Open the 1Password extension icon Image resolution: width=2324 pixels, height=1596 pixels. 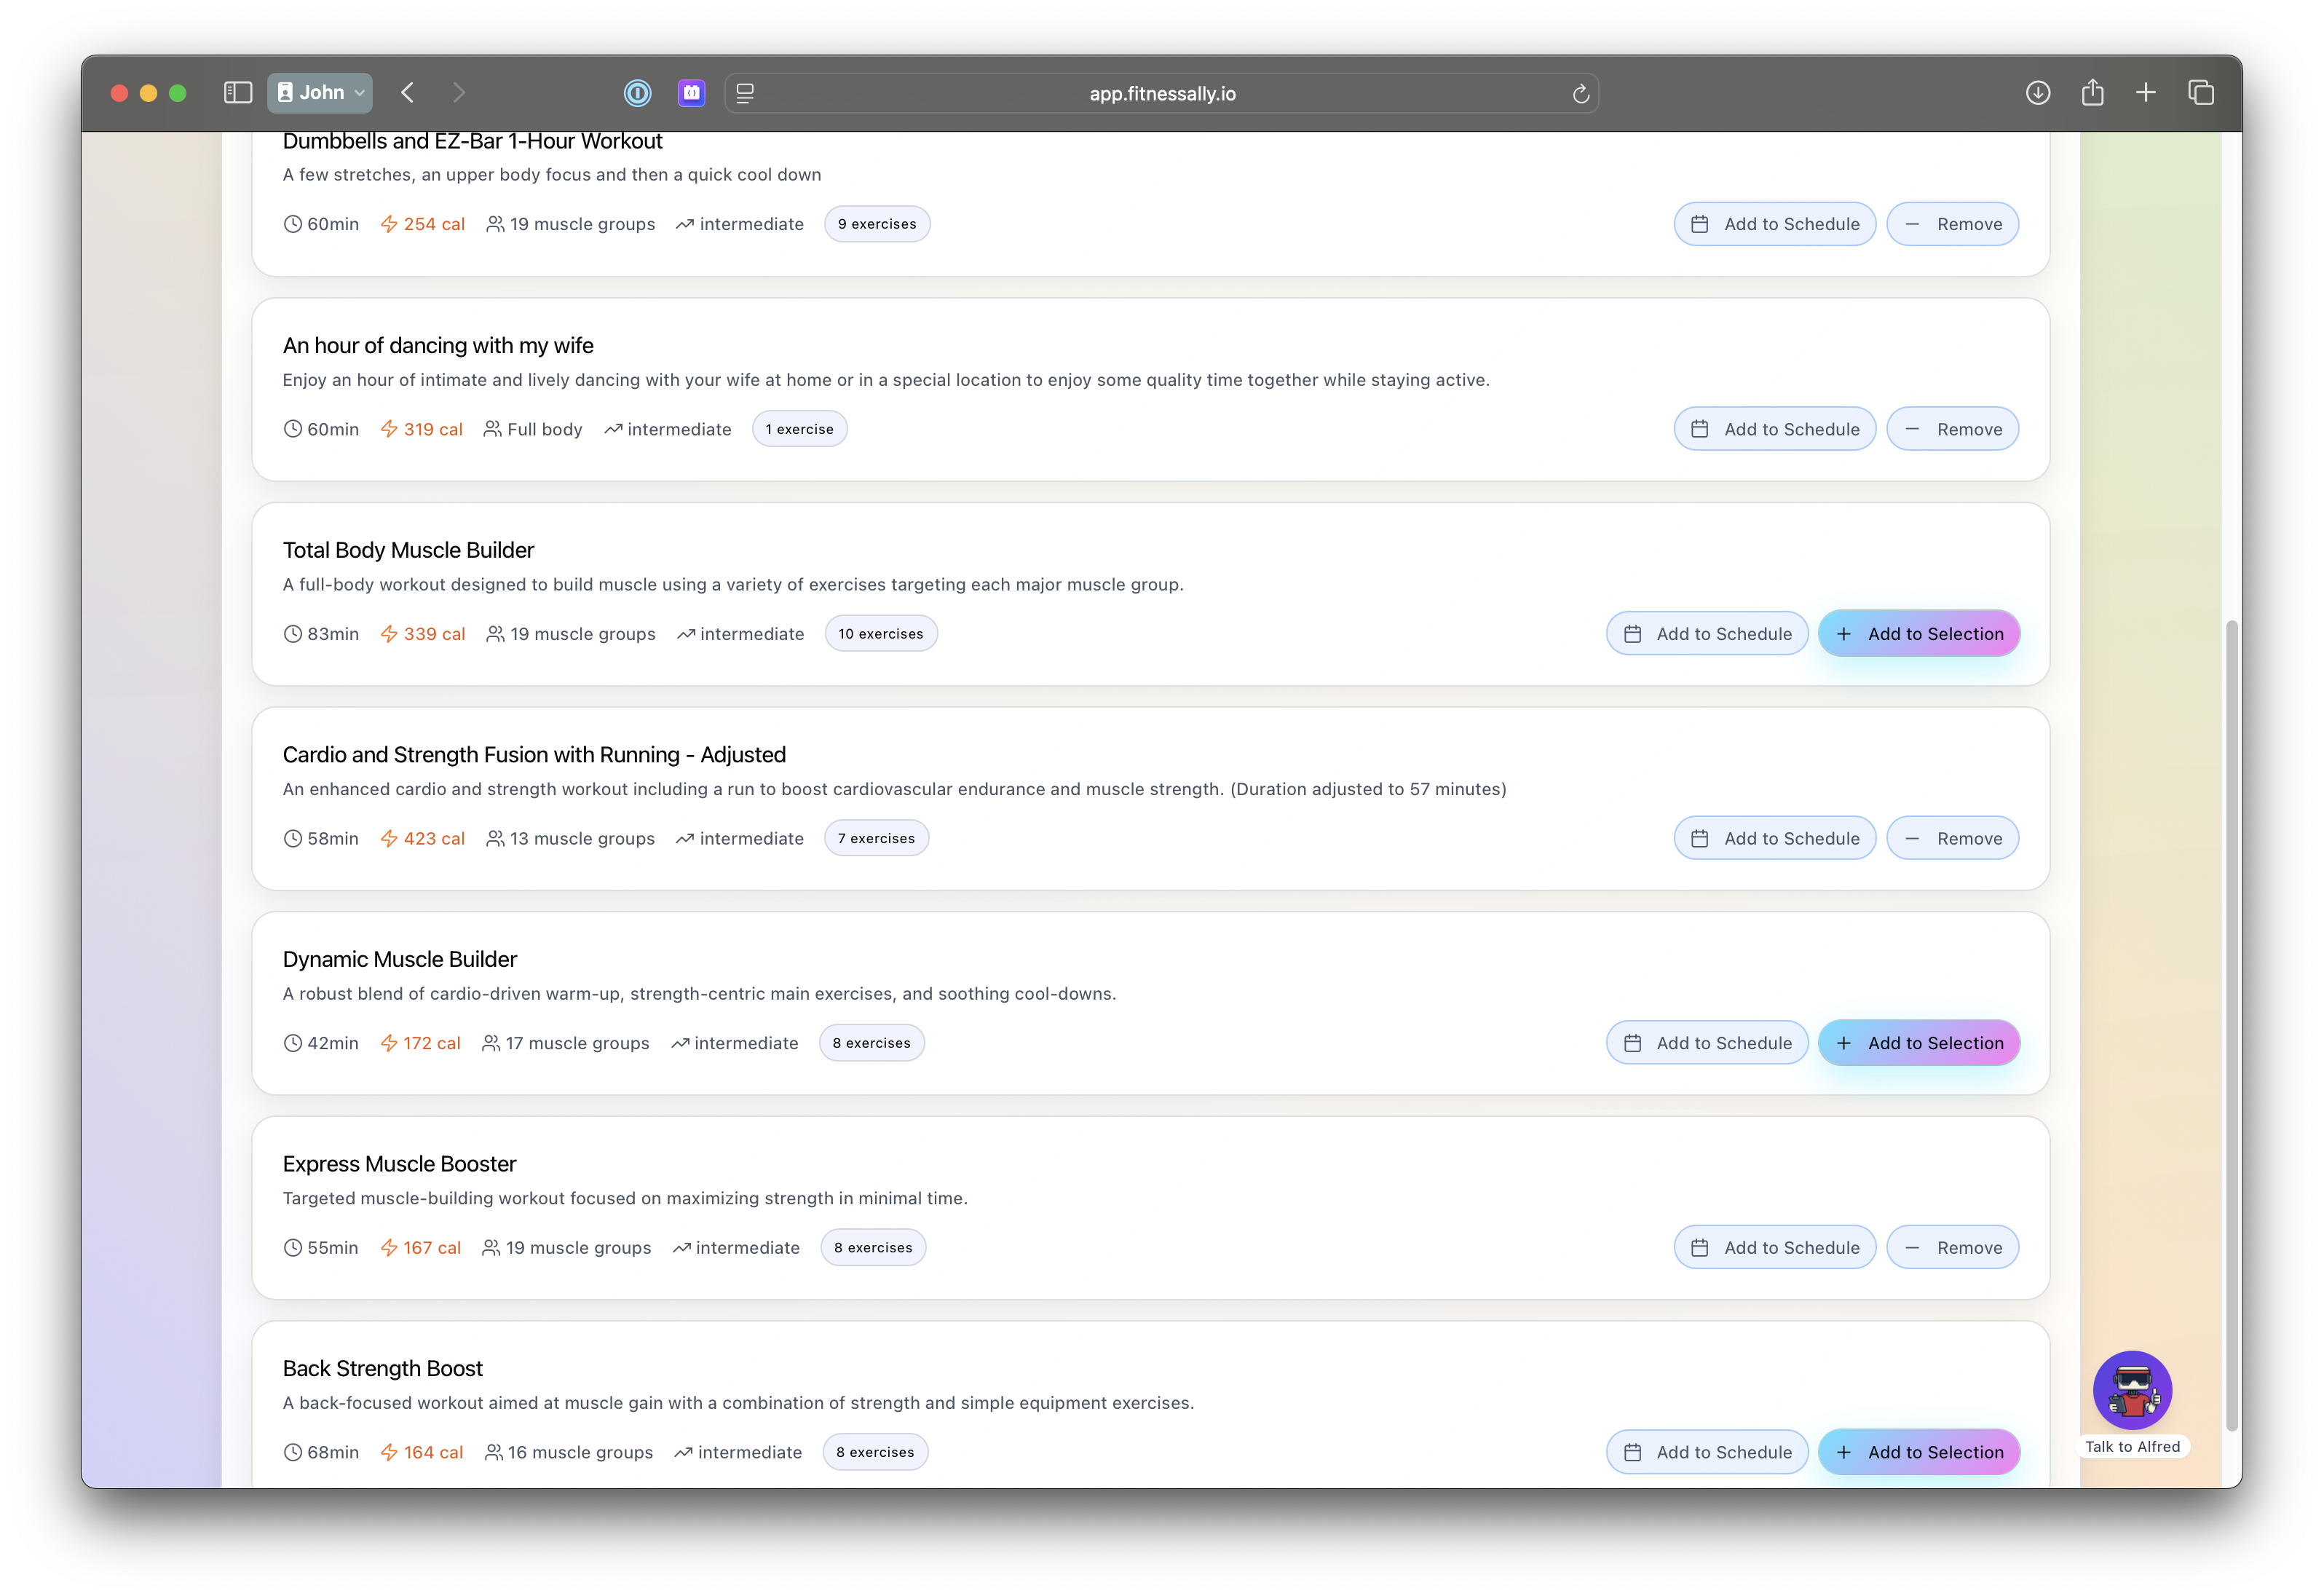click(637, 93)
